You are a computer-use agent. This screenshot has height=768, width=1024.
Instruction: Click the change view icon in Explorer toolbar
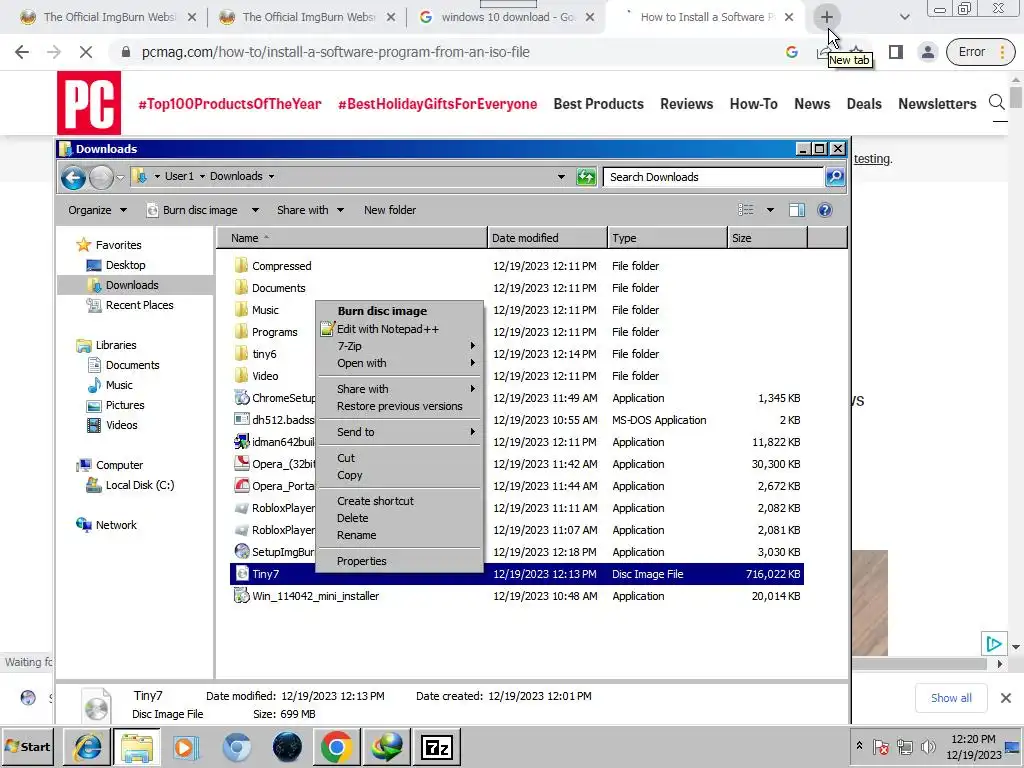coord(746,210)
